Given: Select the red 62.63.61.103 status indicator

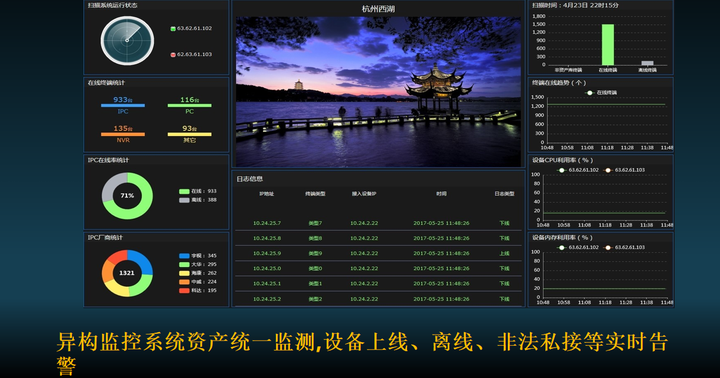Looking at the screenshot, I should pyautogui.click(x=173, y=55).
